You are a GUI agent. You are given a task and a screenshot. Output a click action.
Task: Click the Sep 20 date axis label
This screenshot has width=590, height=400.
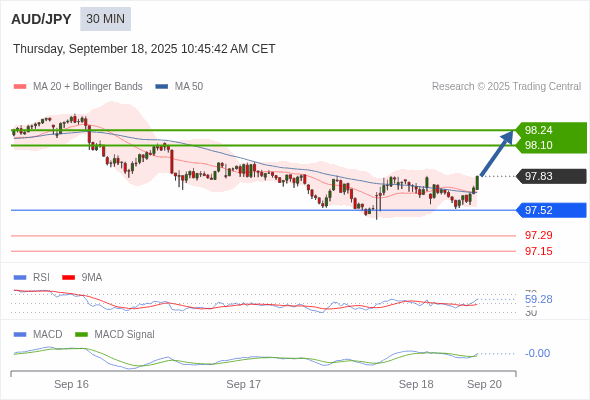(x=484, y=384)
